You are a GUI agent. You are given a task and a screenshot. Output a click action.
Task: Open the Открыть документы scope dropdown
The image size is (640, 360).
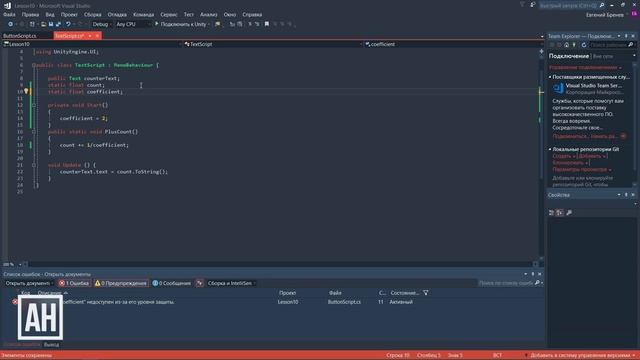(29, 283)
